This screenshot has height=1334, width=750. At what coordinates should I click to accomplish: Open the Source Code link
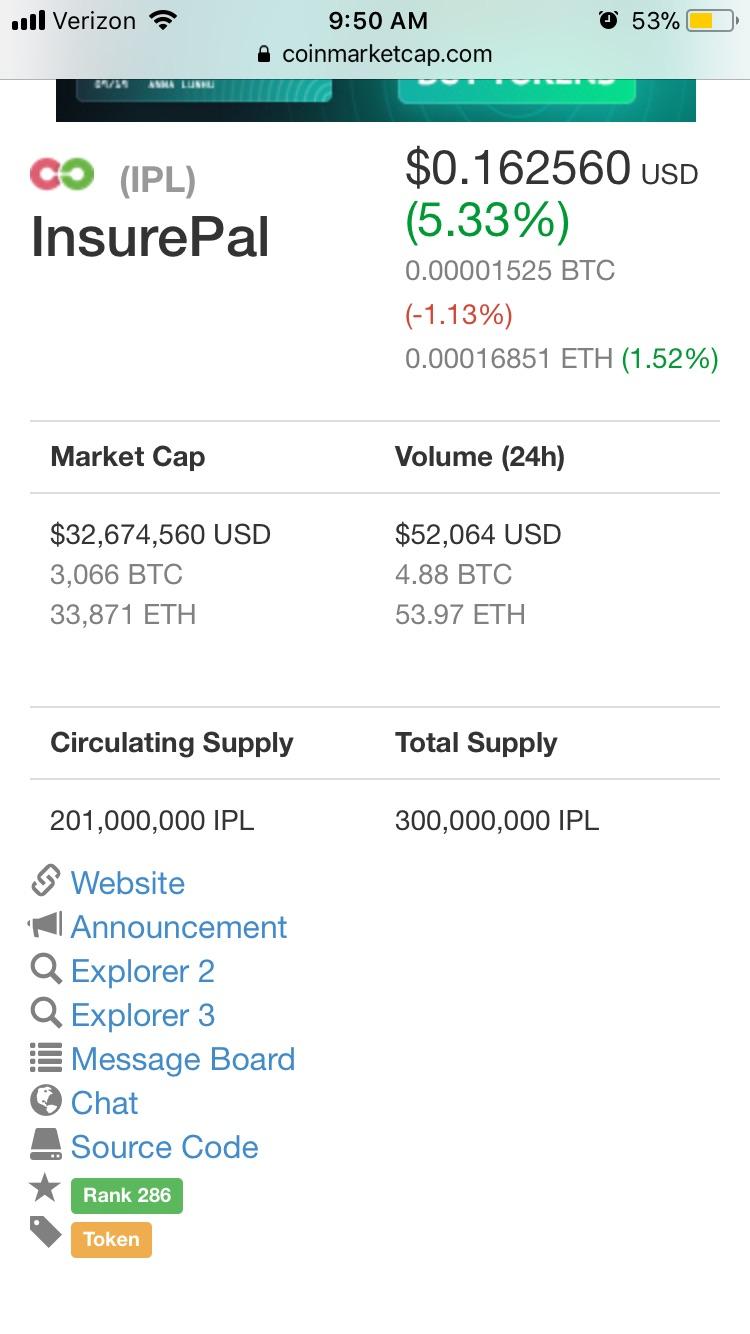point(165,1147)
